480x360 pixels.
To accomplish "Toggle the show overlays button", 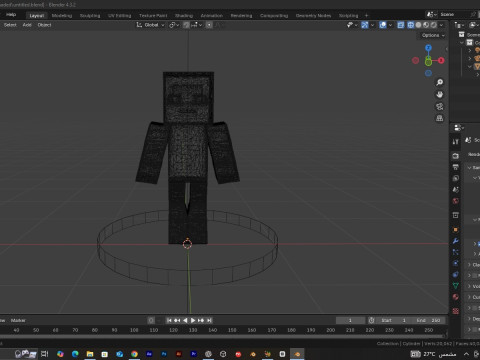I will (x=383, y=25).
